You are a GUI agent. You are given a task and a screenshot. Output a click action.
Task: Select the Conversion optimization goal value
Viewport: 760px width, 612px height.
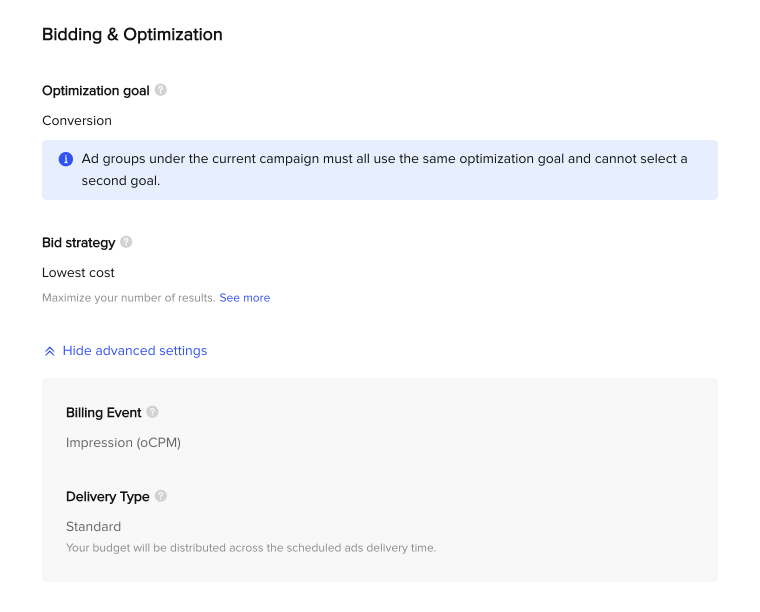tap(77, 121)
